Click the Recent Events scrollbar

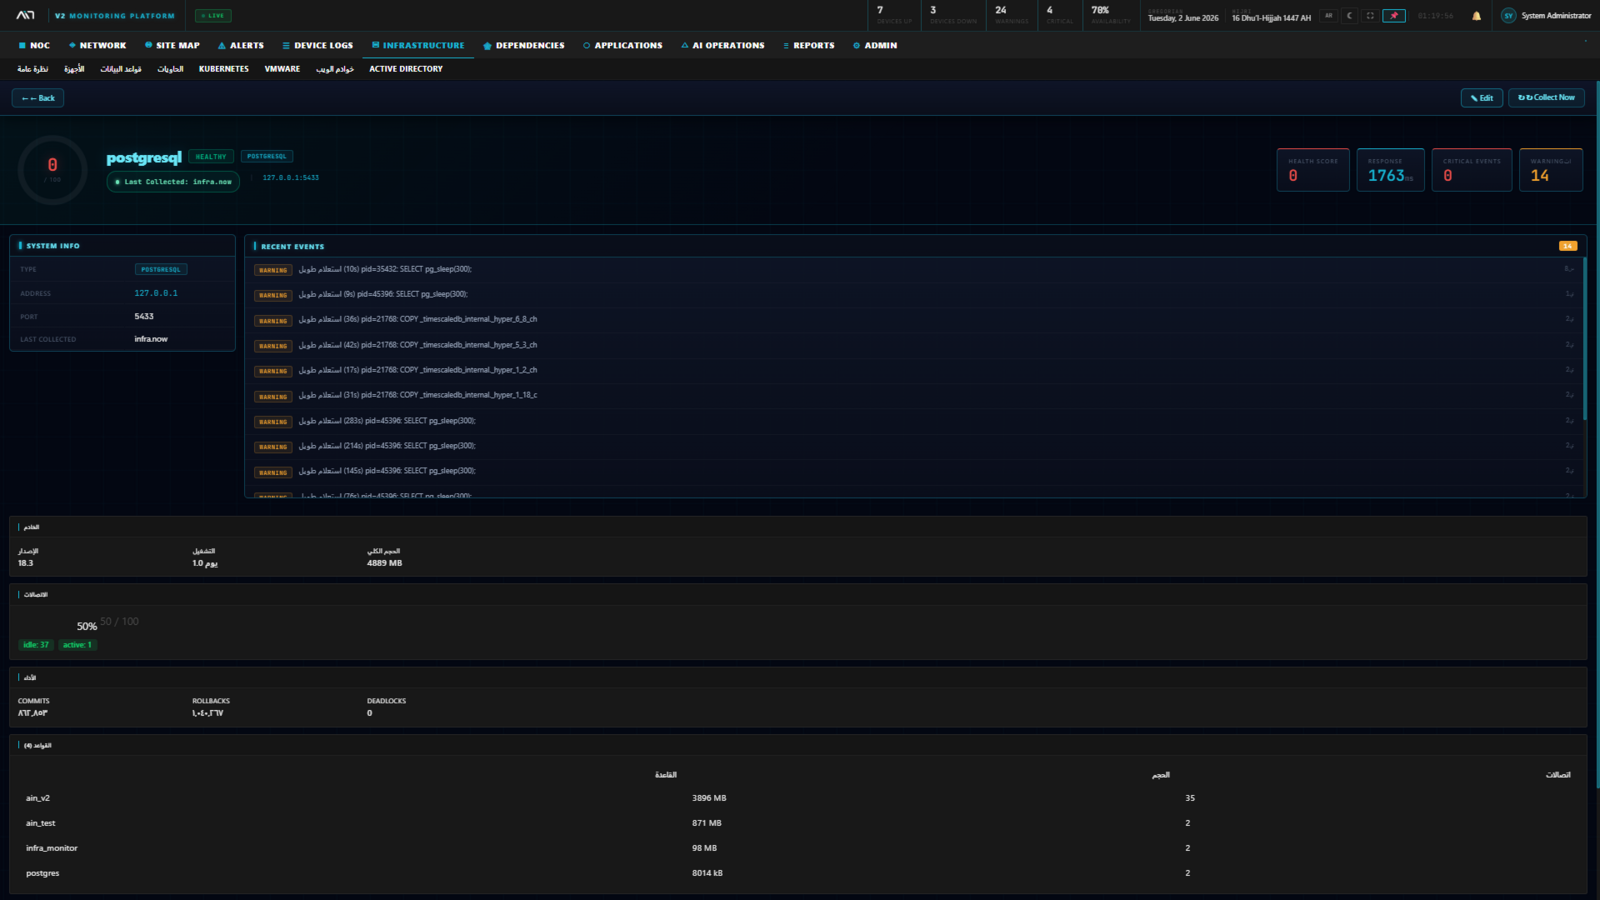[x=1585, y=338]
